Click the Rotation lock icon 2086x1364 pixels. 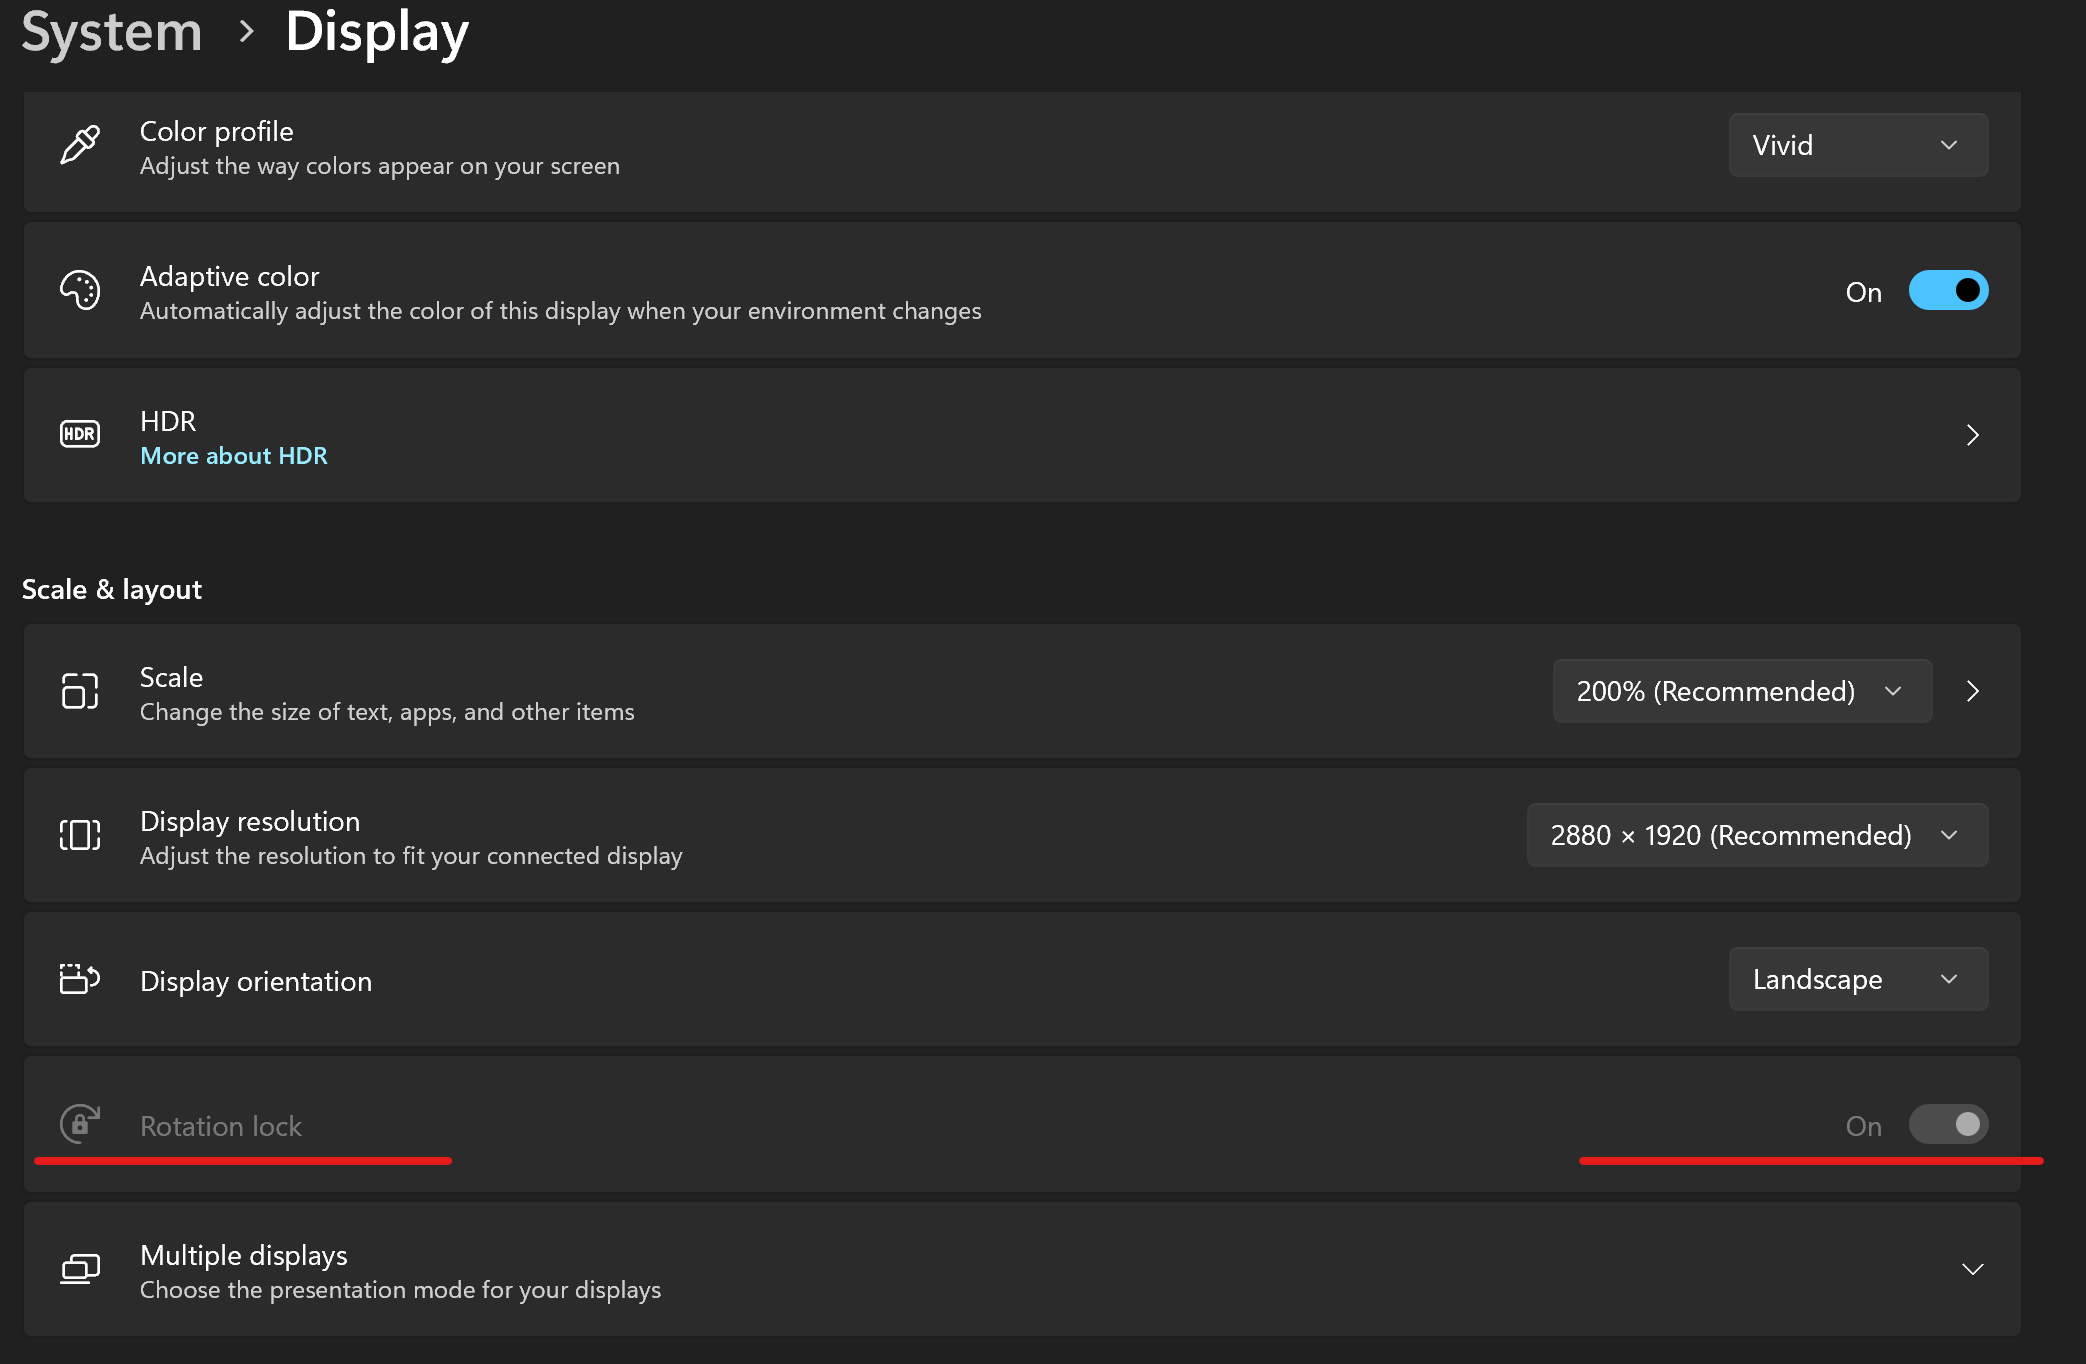80,1124
